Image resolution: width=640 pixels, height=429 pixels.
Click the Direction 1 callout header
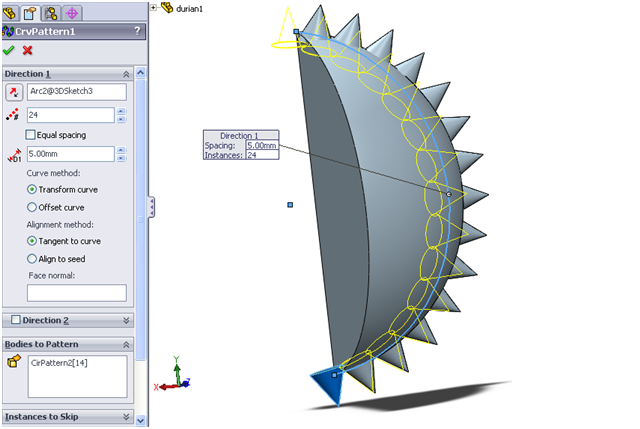click(241, 135)
